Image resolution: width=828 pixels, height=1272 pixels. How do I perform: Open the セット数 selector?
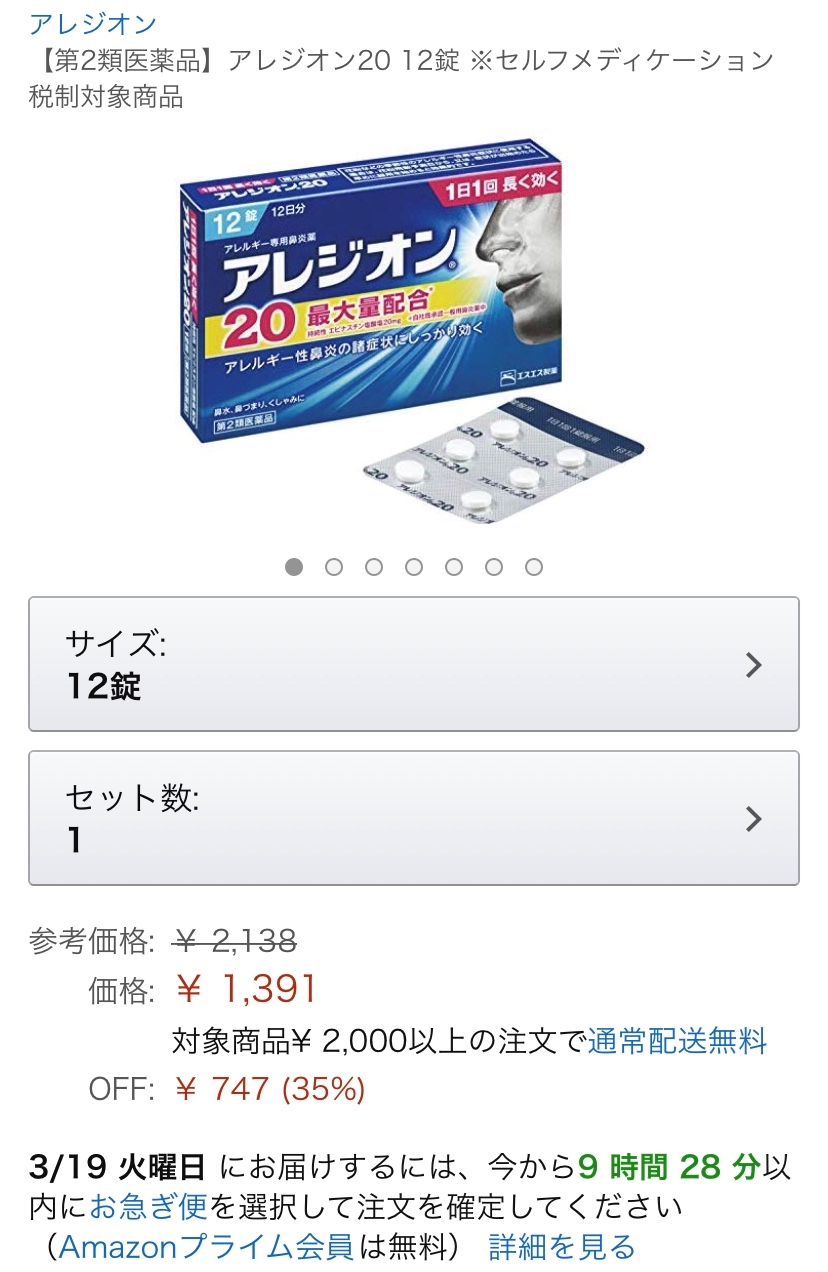tap(414, 818)
